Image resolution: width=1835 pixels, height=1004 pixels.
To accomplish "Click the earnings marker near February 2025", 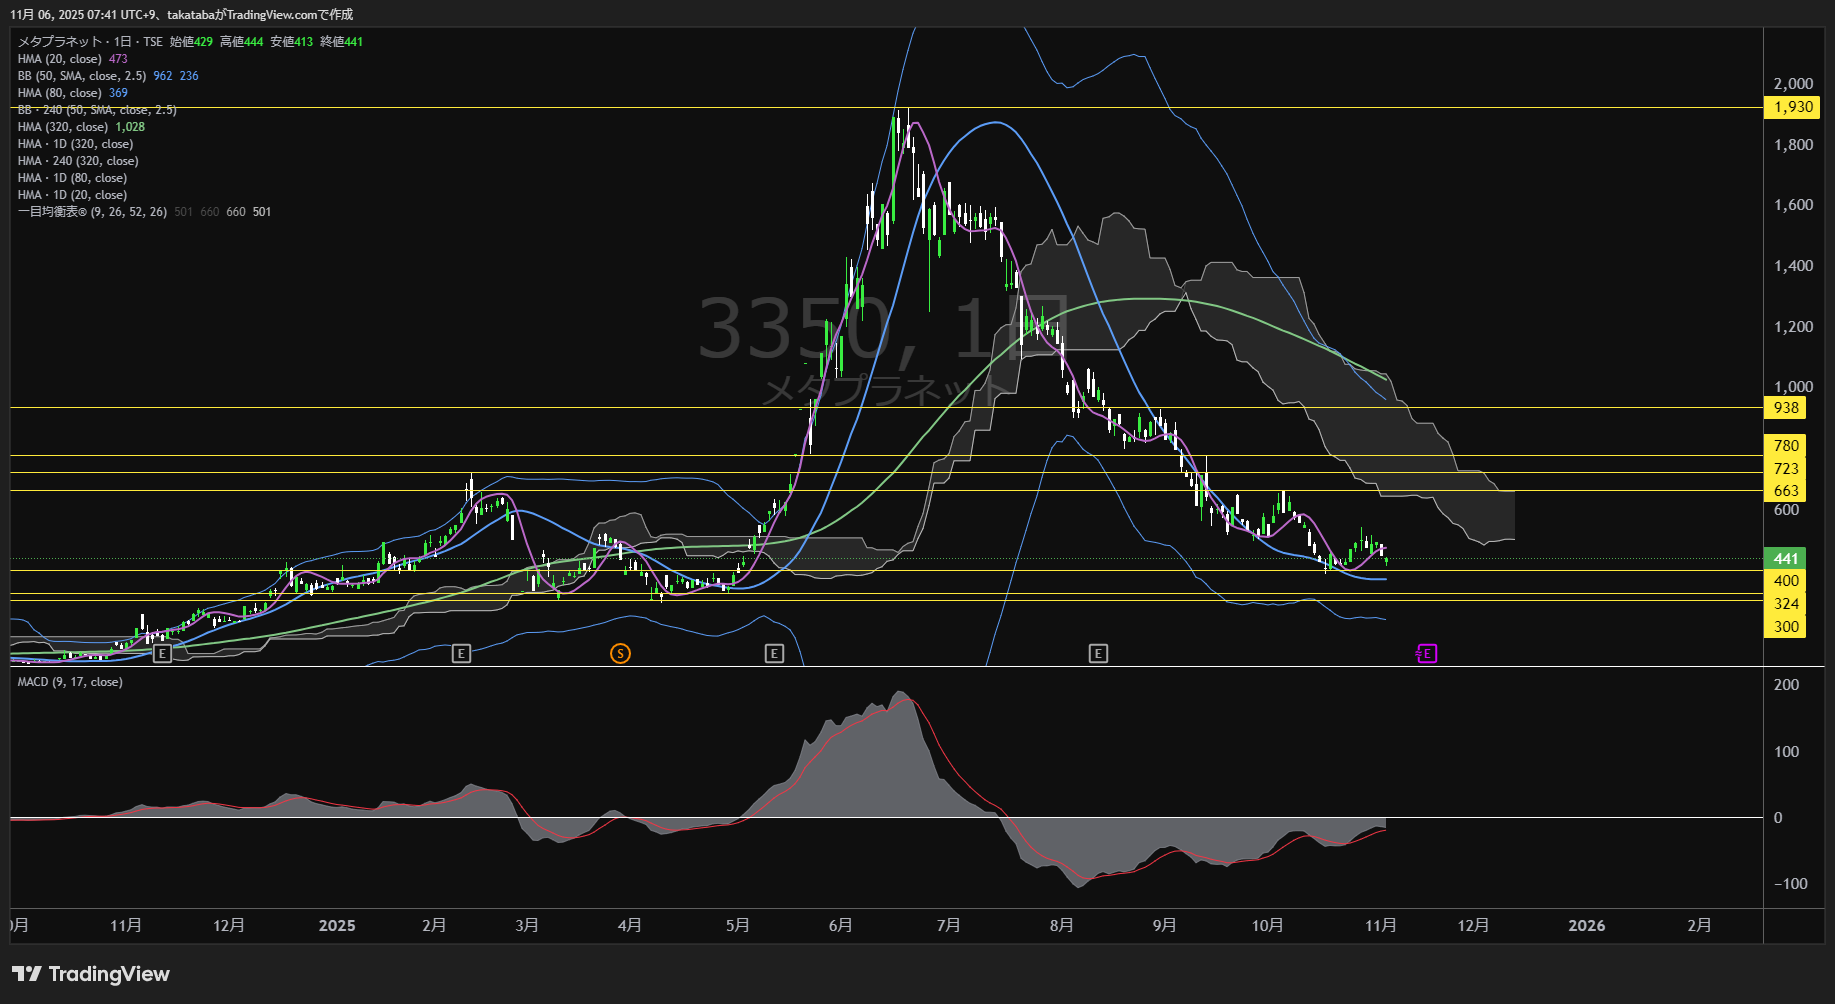I will pos(461,654).
